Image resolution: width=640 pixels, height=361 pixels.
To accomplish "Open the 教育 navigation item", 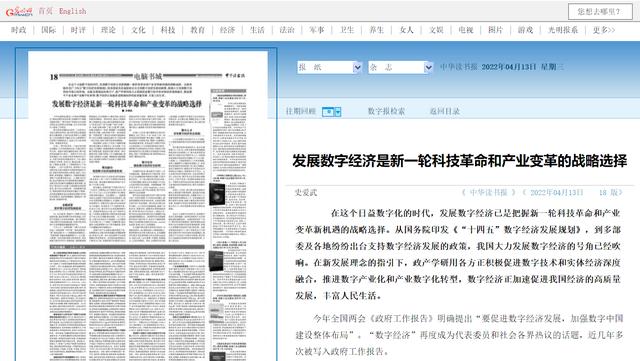I will tap(198, 30).
